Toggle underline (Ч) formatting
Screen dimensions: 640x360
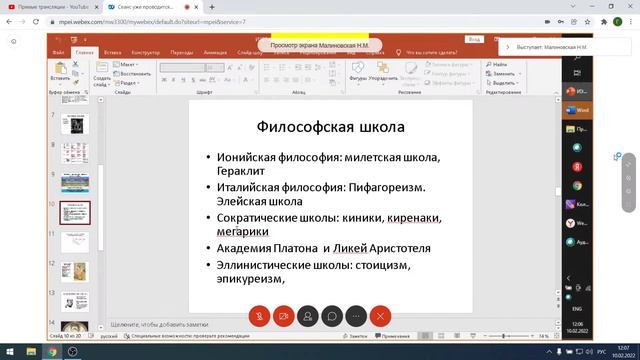coord(183,80)
